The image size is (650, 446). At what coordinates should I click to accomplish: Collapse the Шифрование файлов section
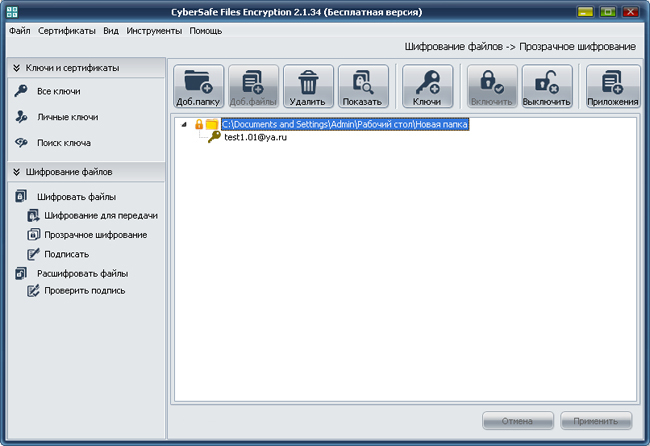17,172
